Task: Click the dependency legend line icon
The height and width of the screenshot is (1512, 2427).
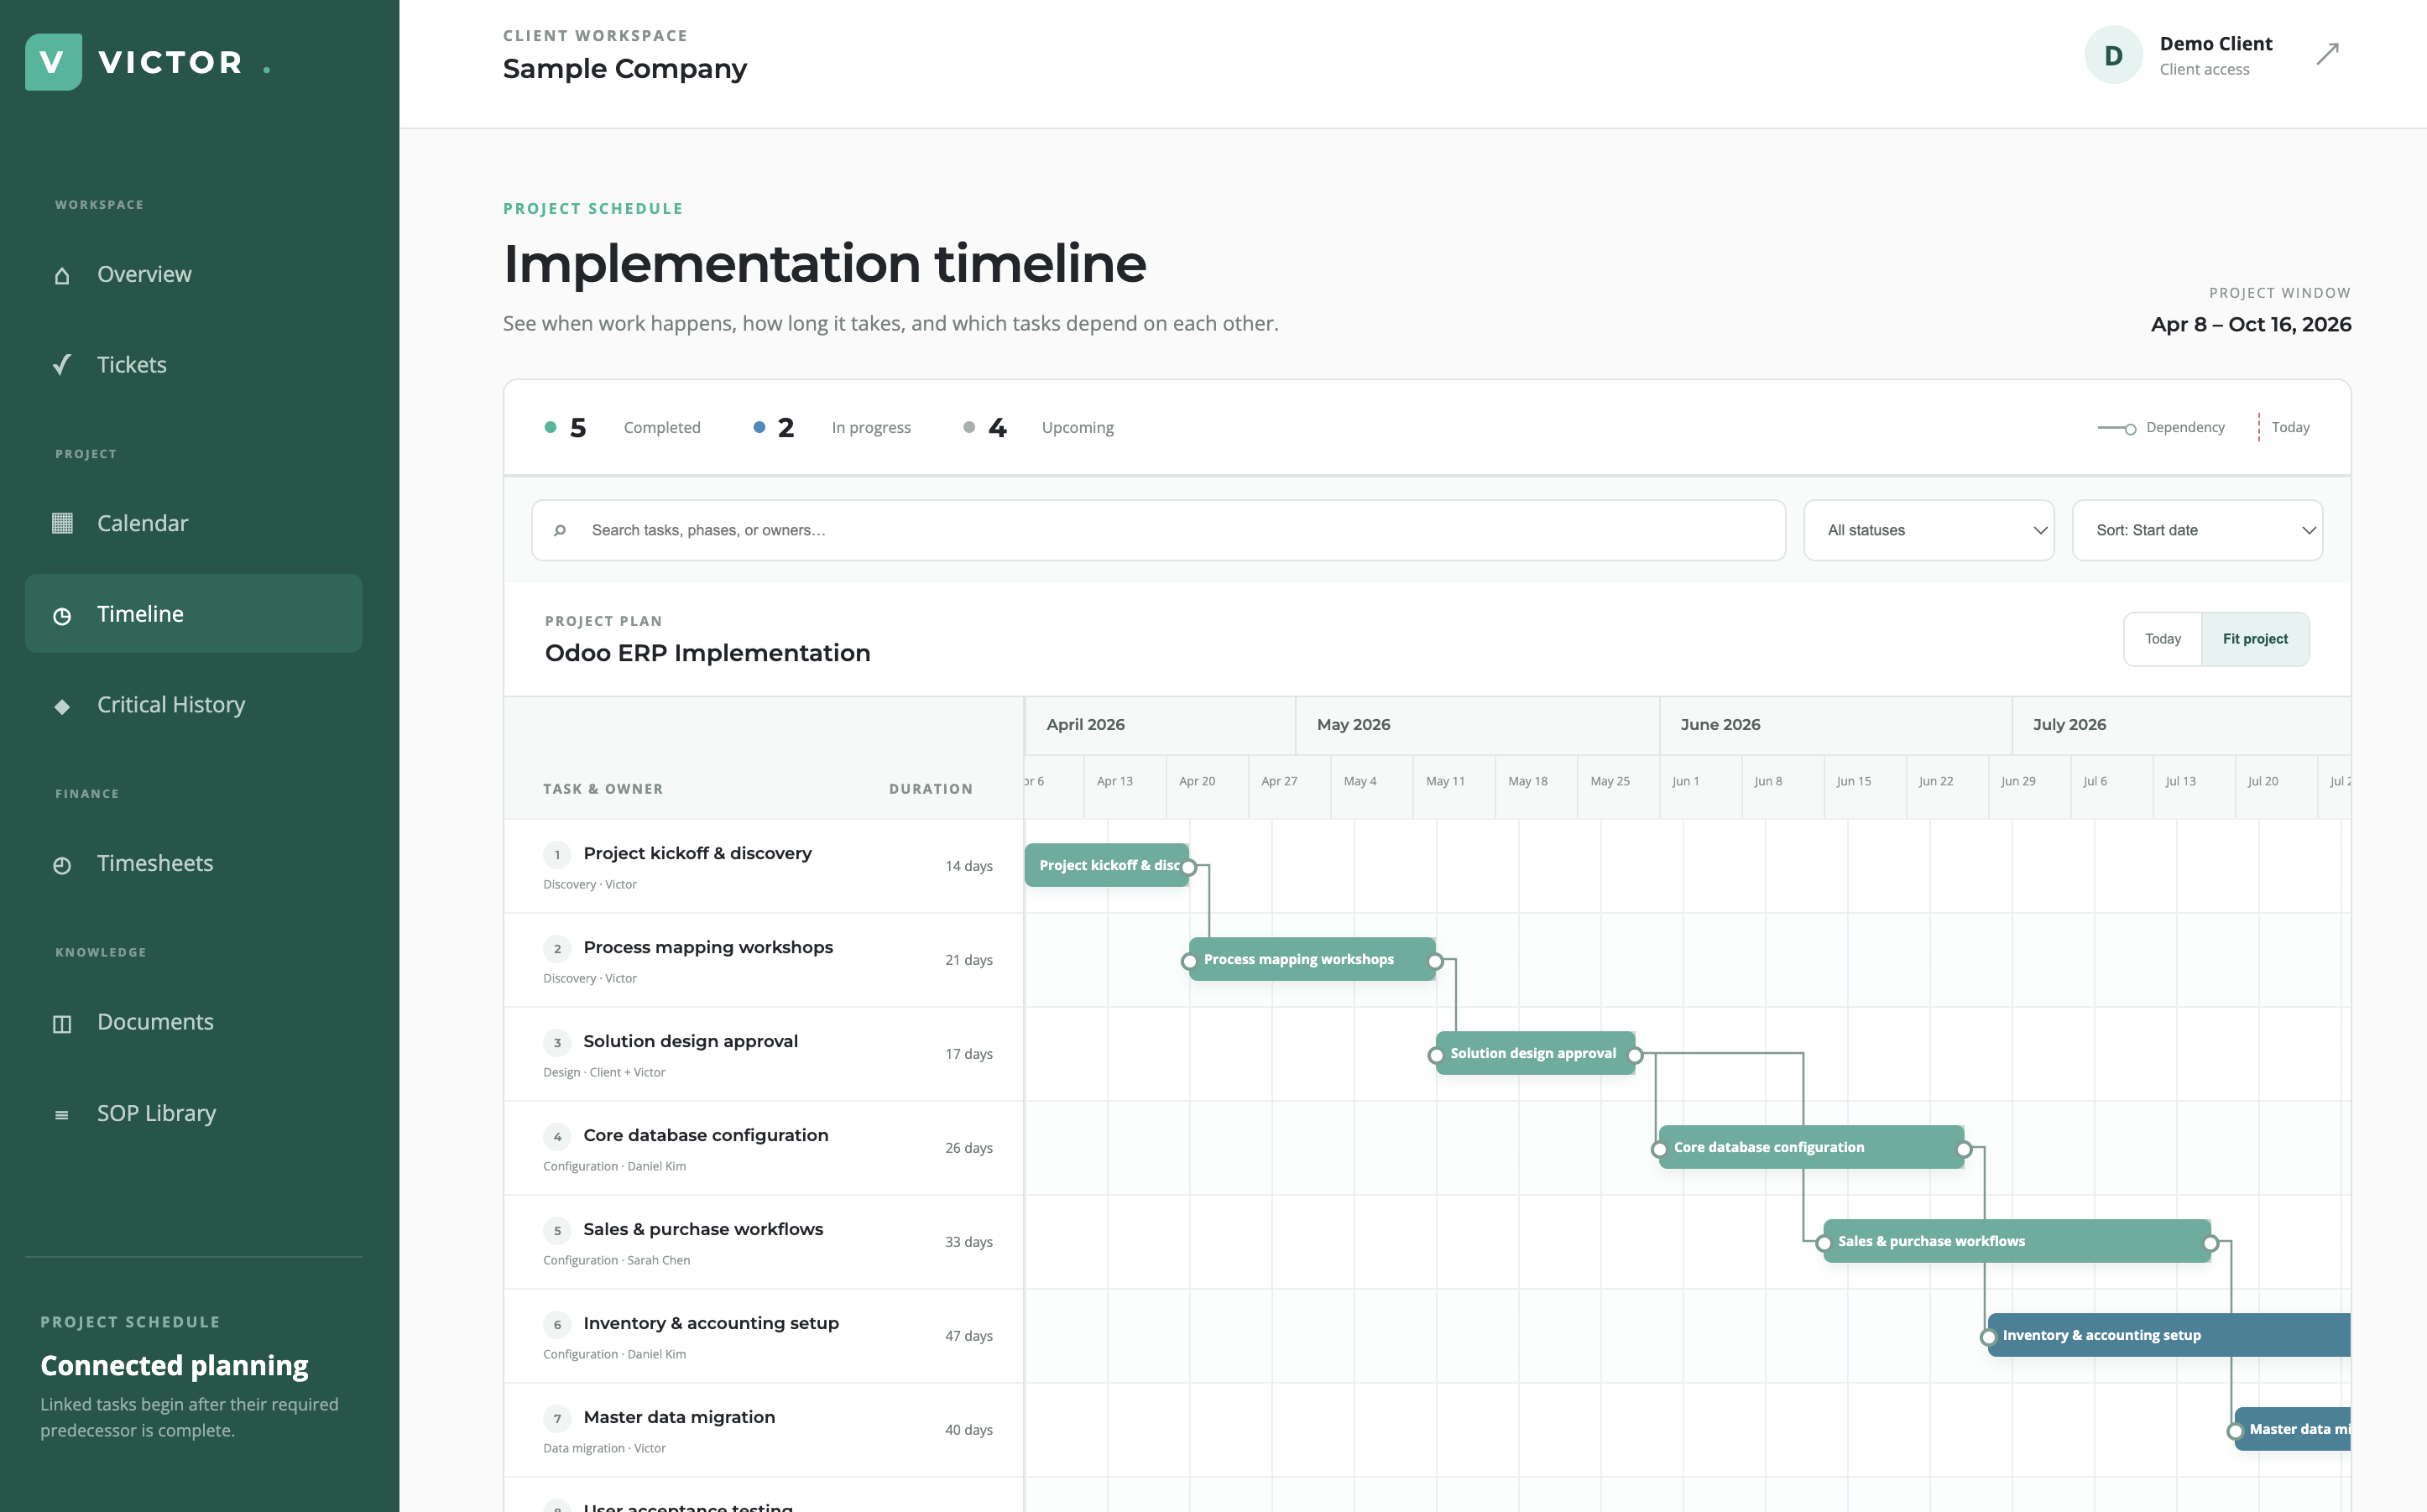Action: coord(2116,428)
